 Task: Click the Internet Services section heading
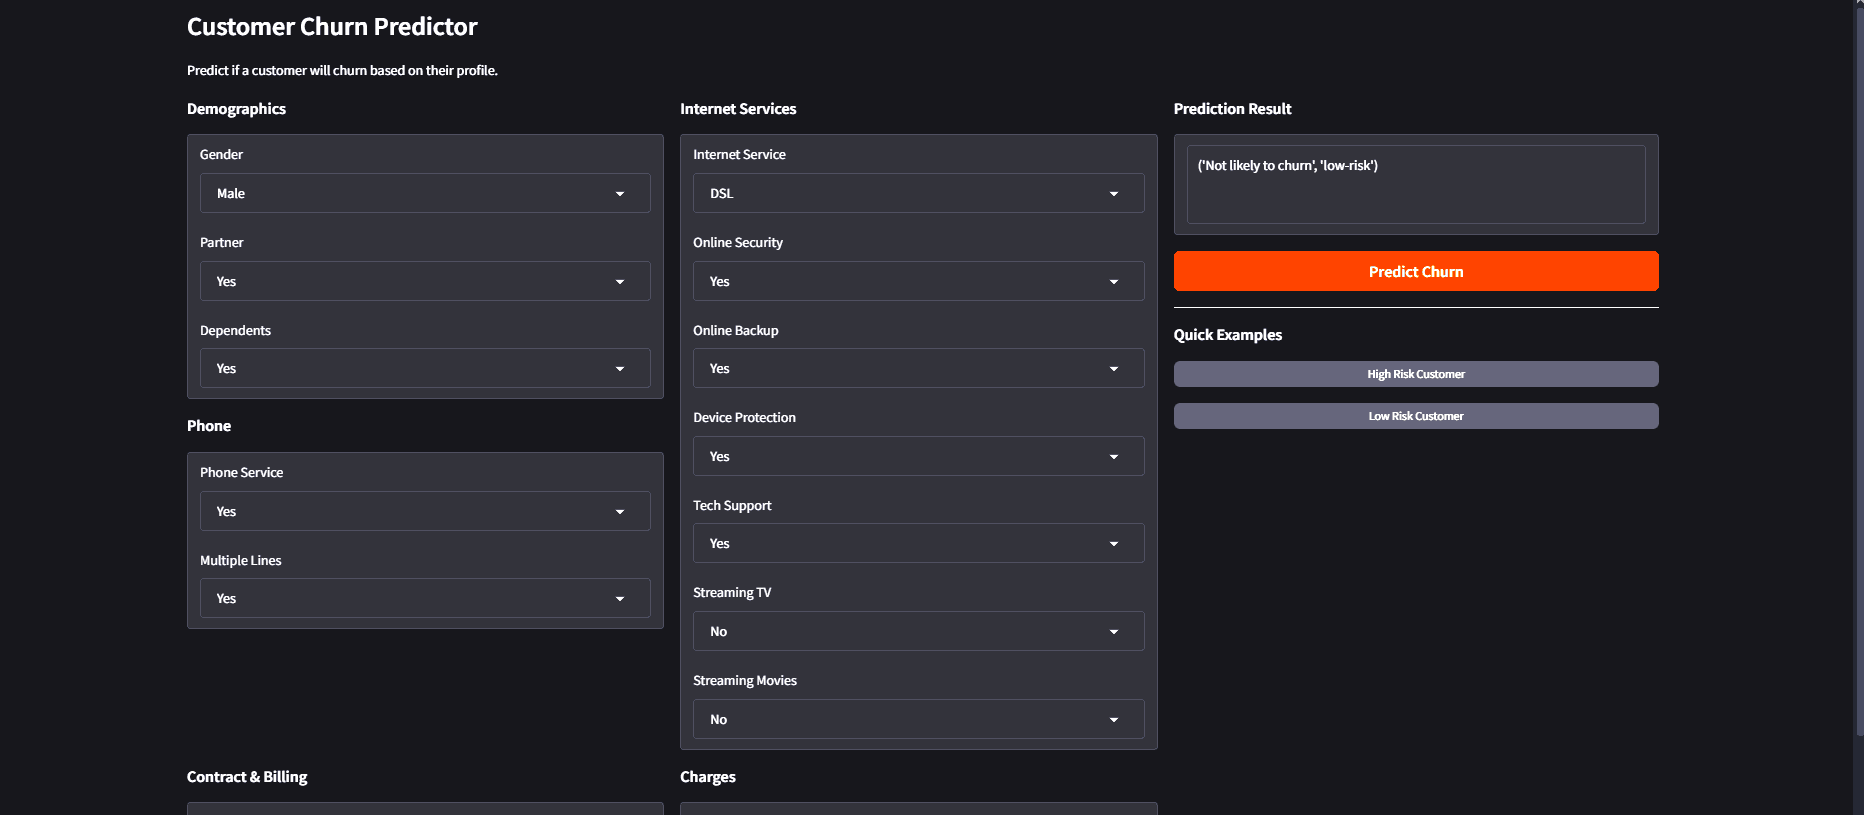738,109
